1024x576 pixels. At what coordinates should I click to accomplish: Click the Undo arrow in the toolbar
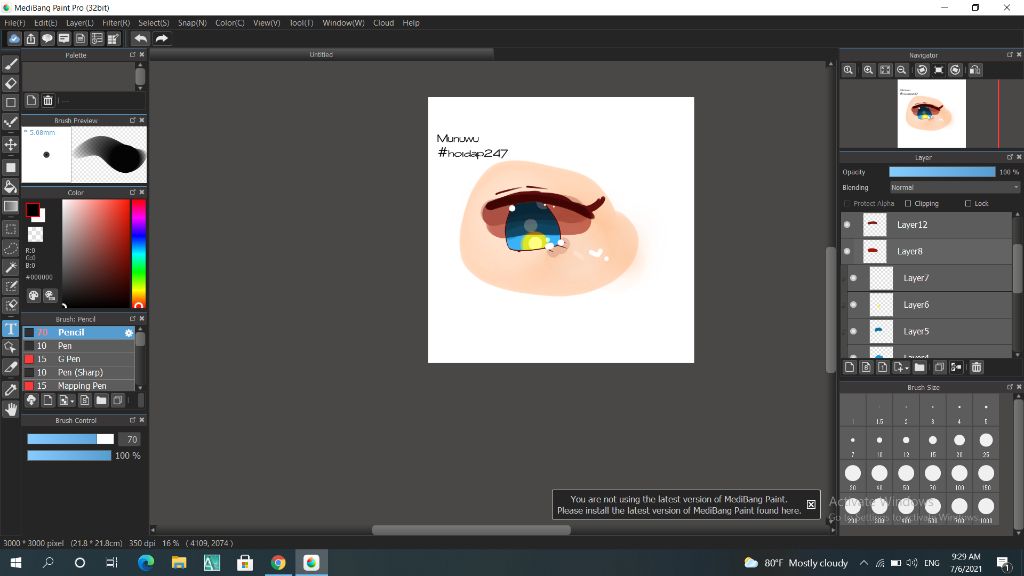tap(140, 39)
